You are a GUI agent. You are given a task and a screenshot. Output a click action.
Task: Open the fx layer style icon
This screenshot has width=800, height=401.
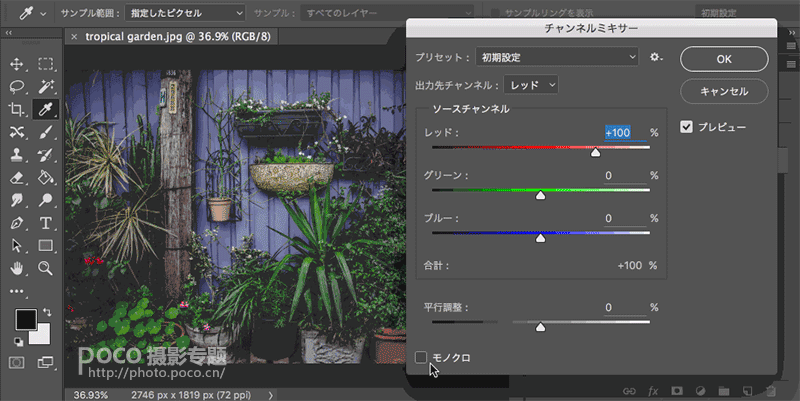tap(653, 391)
